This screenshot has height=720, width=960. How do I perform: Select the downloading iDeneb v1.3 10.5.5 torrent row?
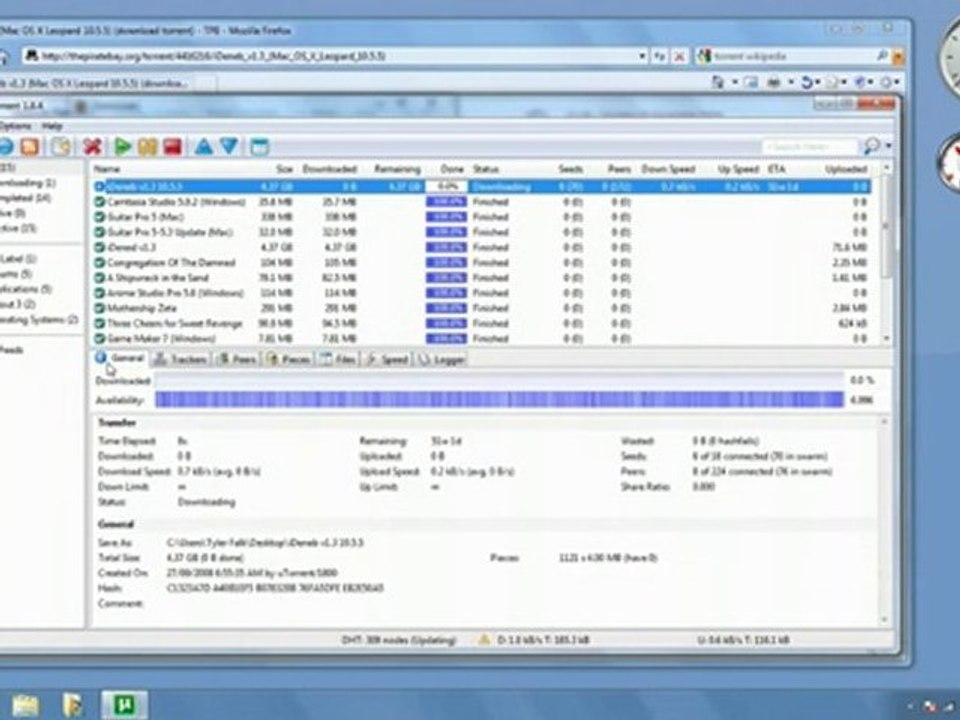coord(482,186)
